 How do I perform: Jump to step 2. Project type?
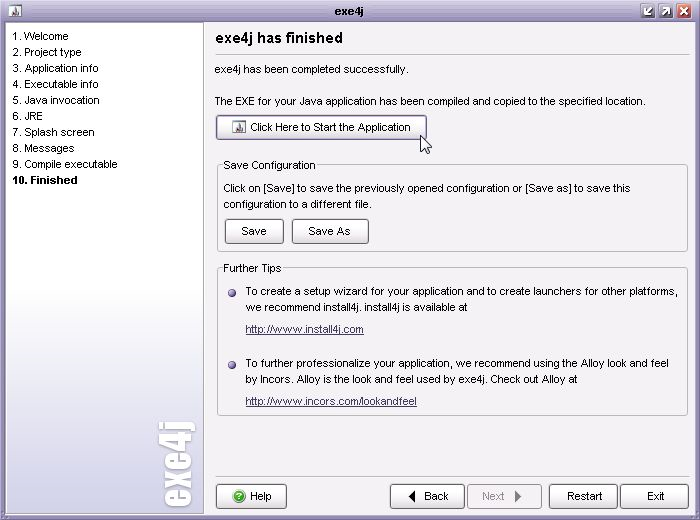tap(47, 52)
